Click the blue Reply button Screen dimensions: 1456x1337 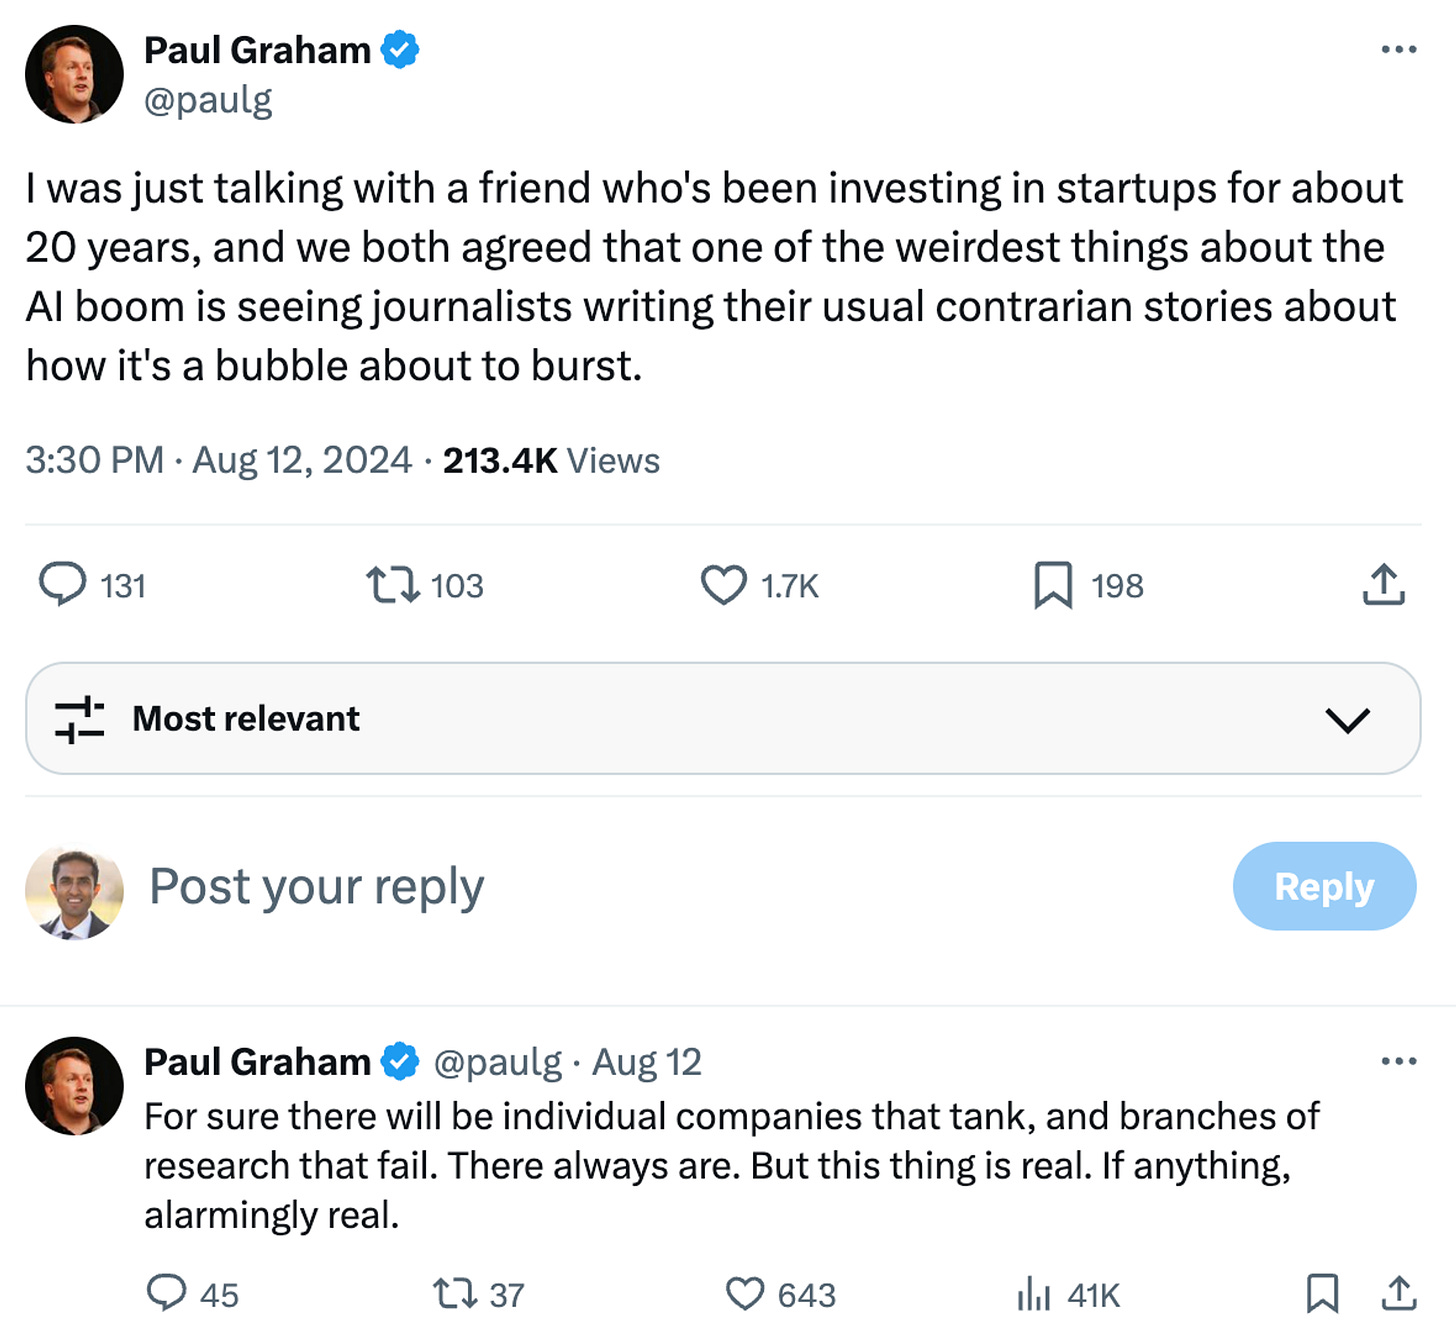(1324, 886)
